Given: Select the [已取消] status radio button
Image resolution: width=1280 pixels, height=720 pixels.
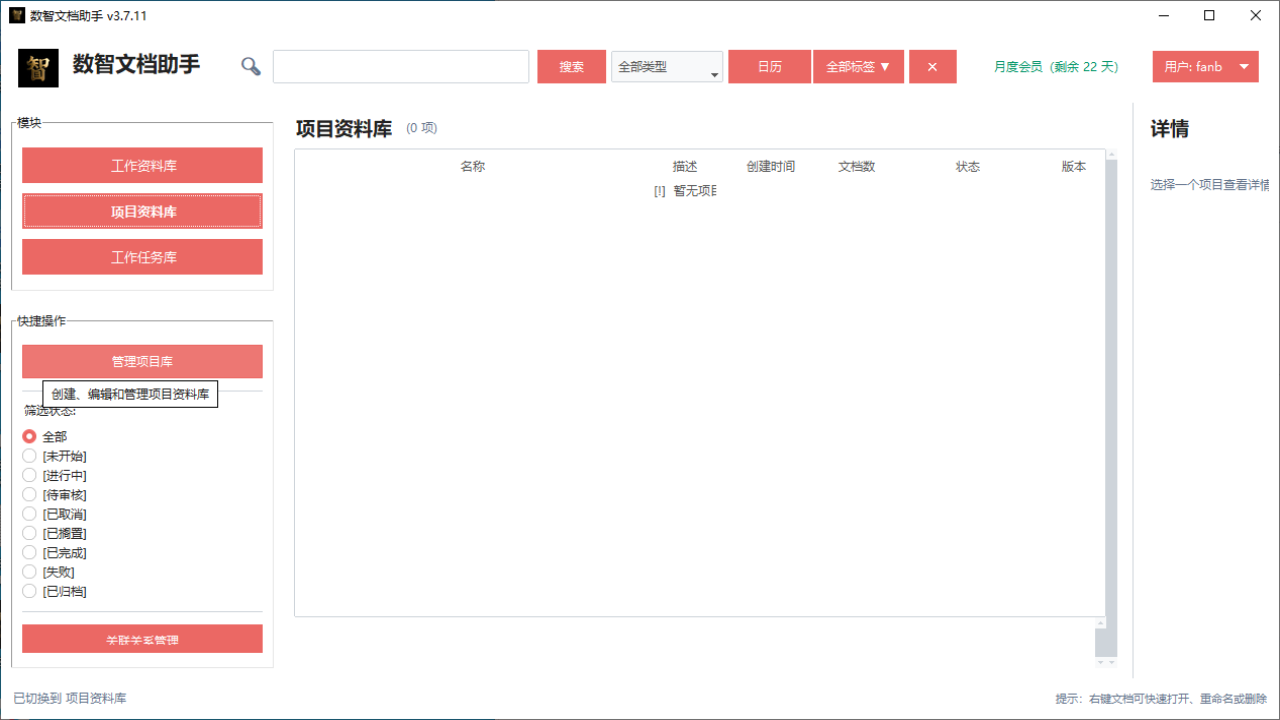Looking at the screenshot, I should (29, 514).
